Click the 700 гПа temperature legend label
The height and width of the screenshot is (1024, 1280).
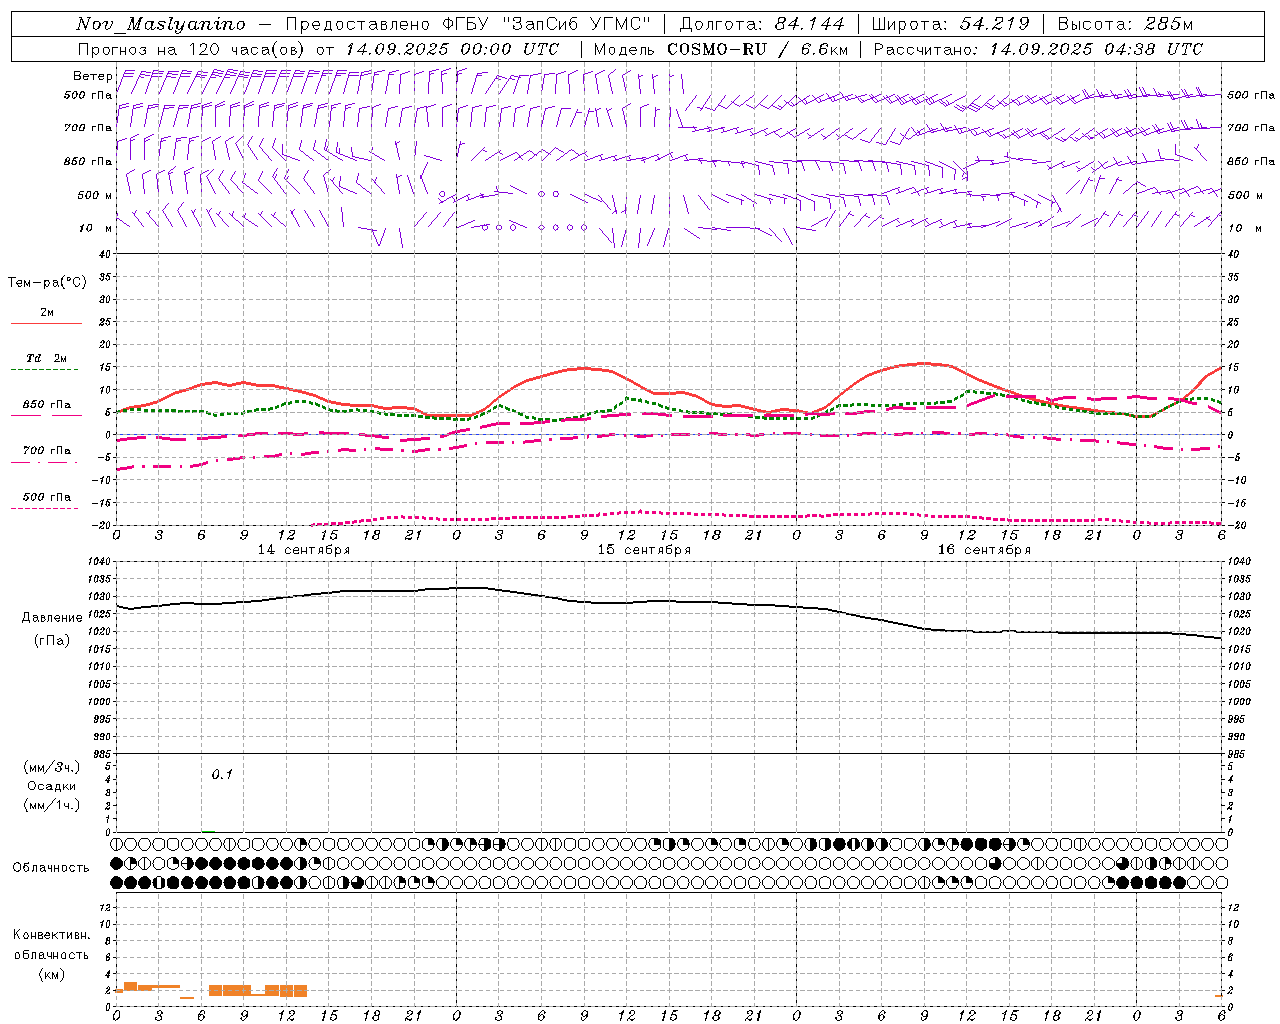point(46,450)
